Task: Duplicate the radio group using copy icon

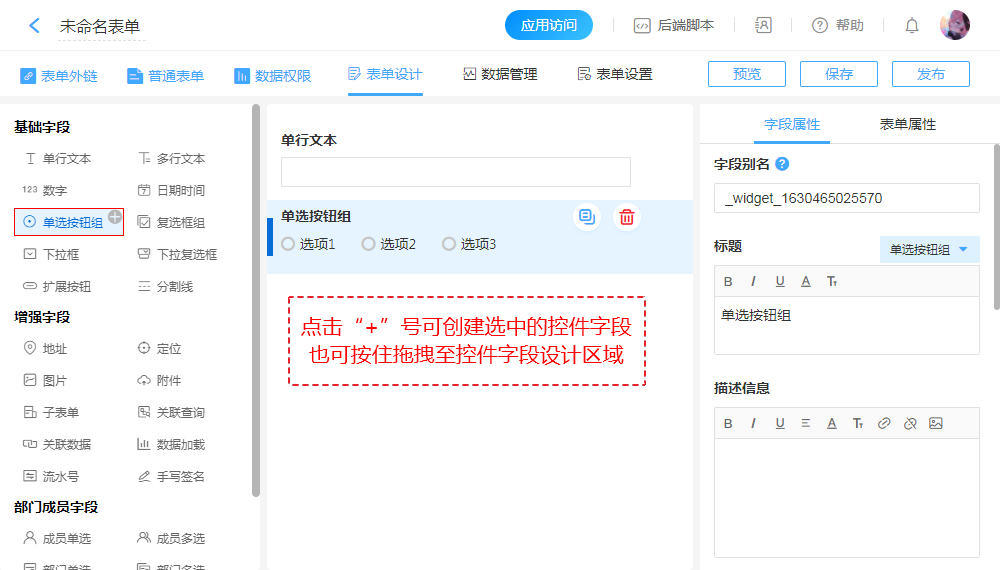Action: pos(587,217)
